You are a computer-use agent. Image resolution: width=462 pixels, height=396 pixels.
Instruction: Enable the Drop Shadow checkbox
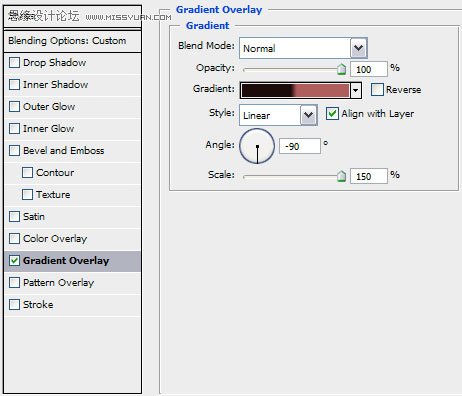coord(14,62)
